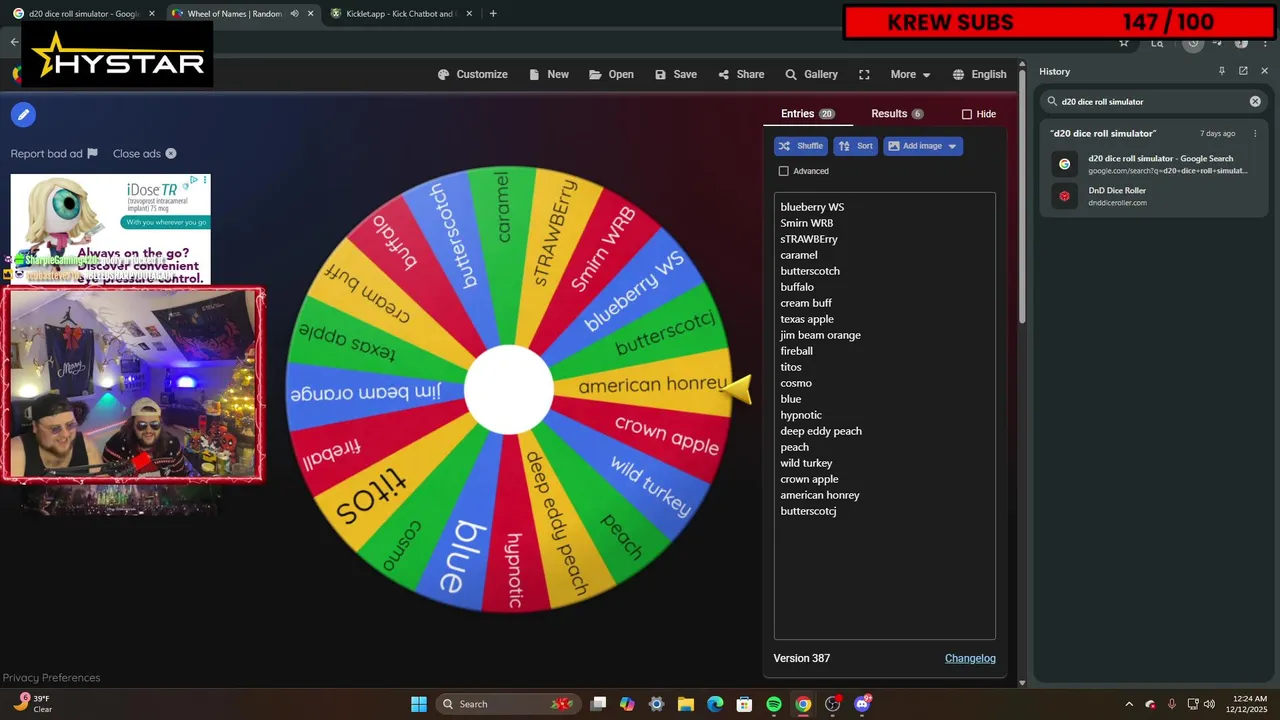Create a New wheel
This screenshot has width=1280, height=720.
548,74
